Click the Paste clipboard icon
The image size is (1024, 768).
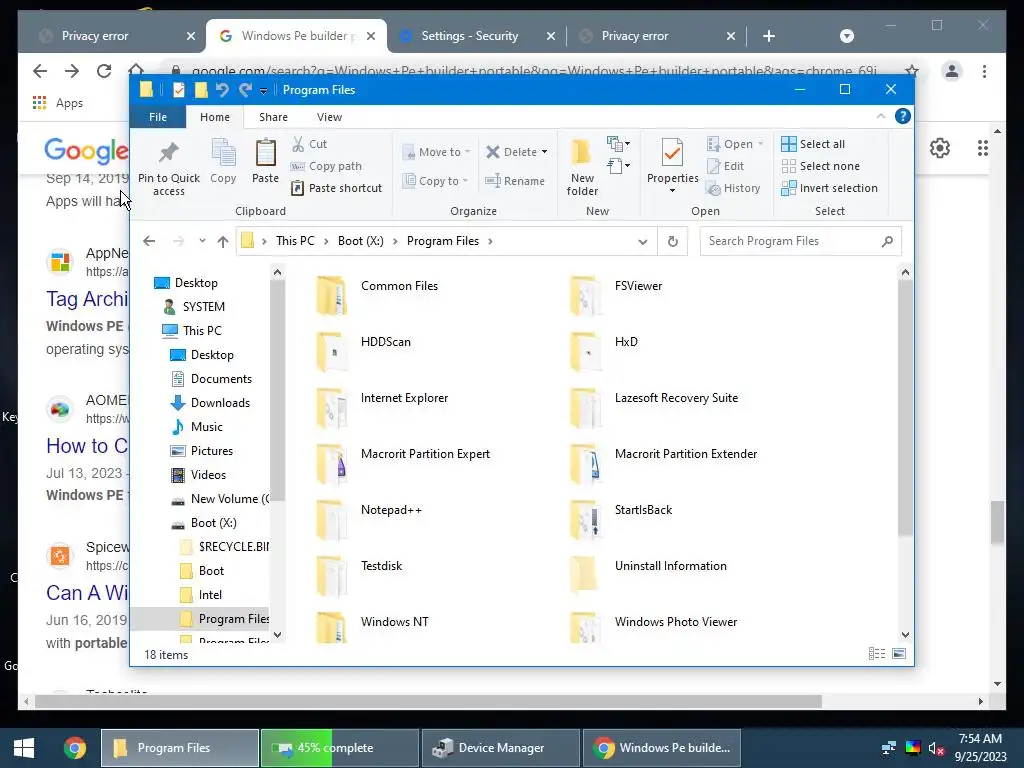pos(265,161)
